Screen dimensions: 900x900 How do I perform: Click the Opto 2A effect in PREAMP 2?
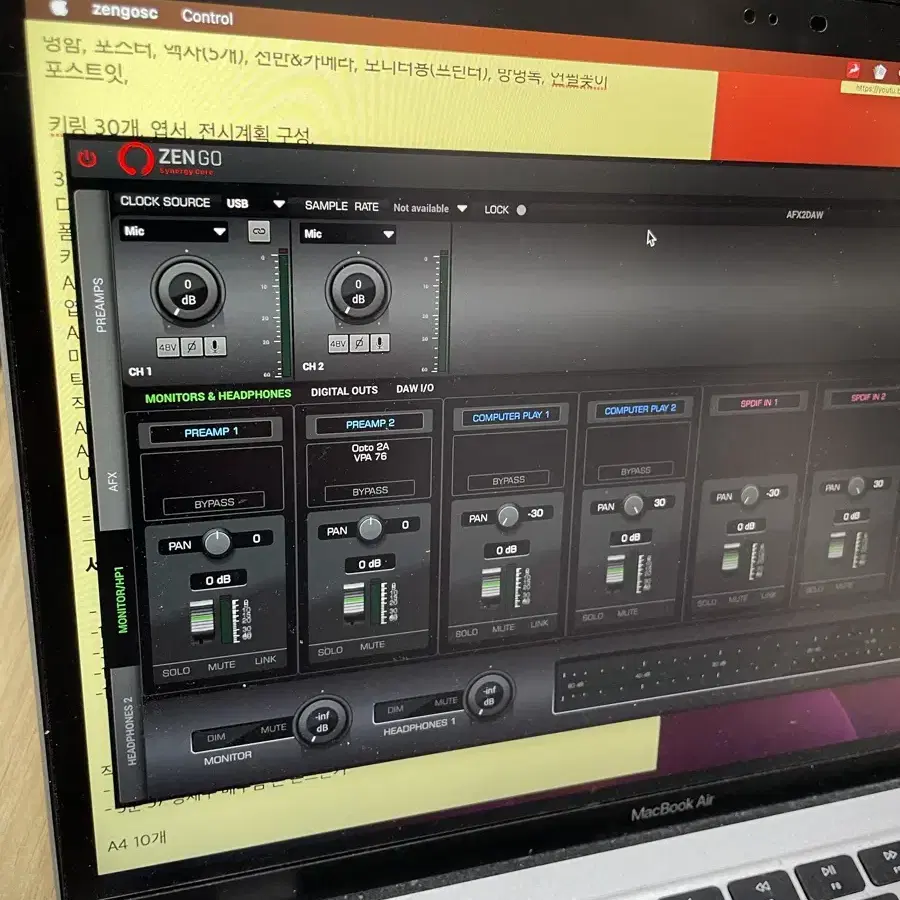tap(370, 447)
